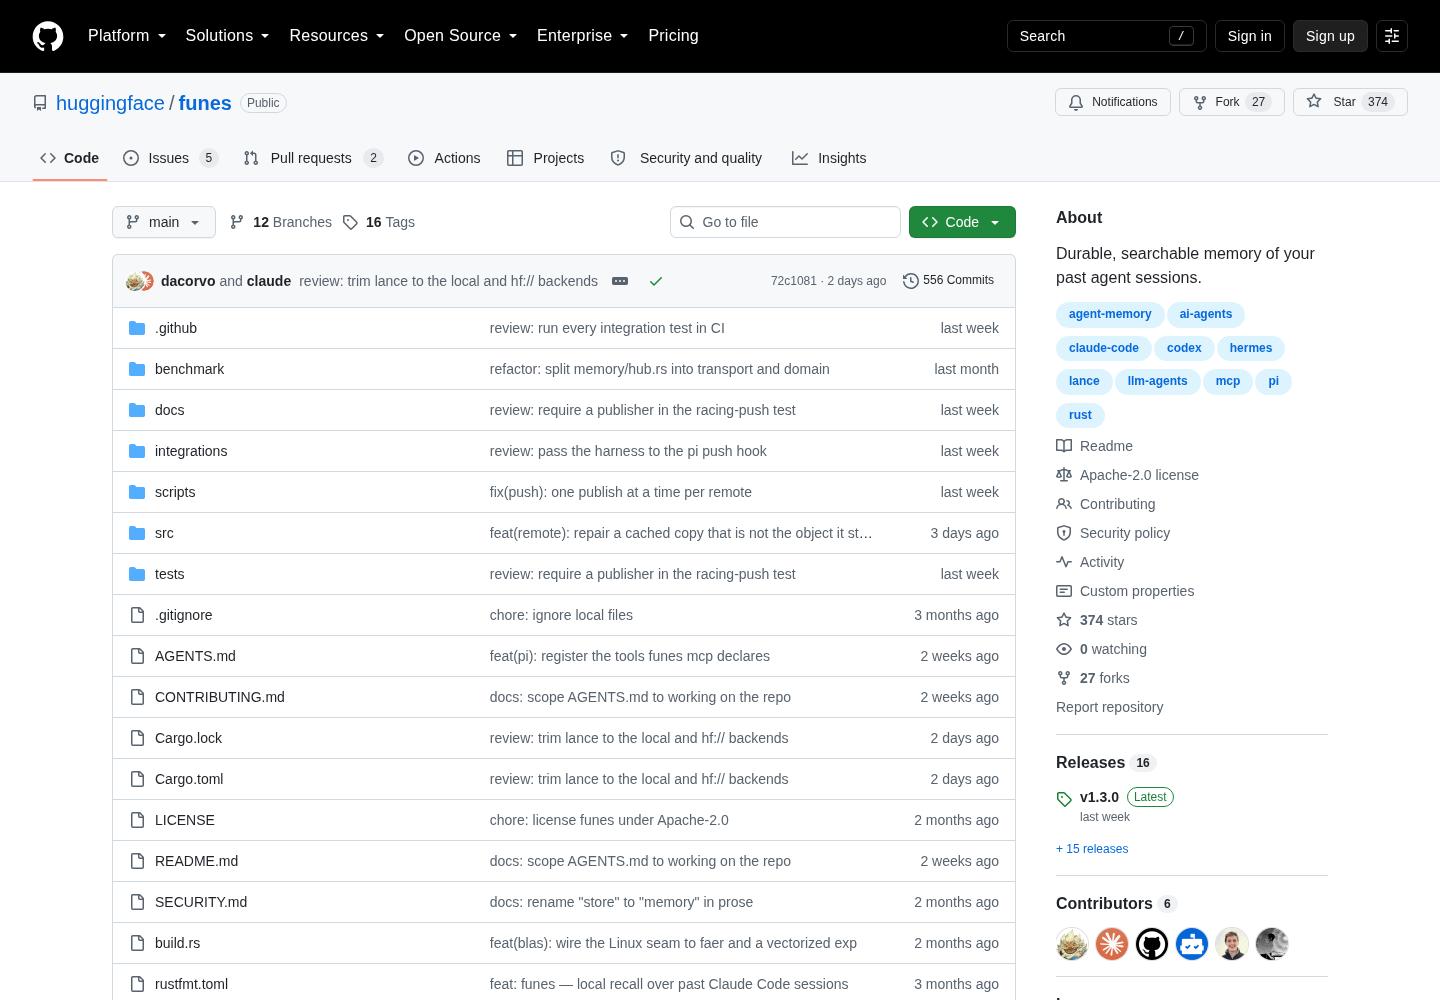The image size is (1440, 1000).
Task: Switch to the Pull requests tab
Action: pos(313,158)
